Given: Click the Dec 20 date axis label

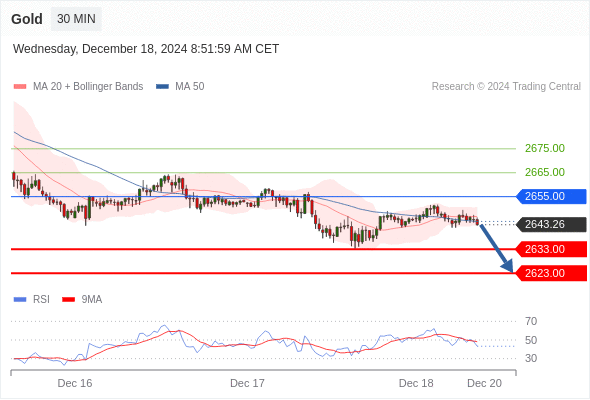Looking at the screenshot, I should pos(484,383).
